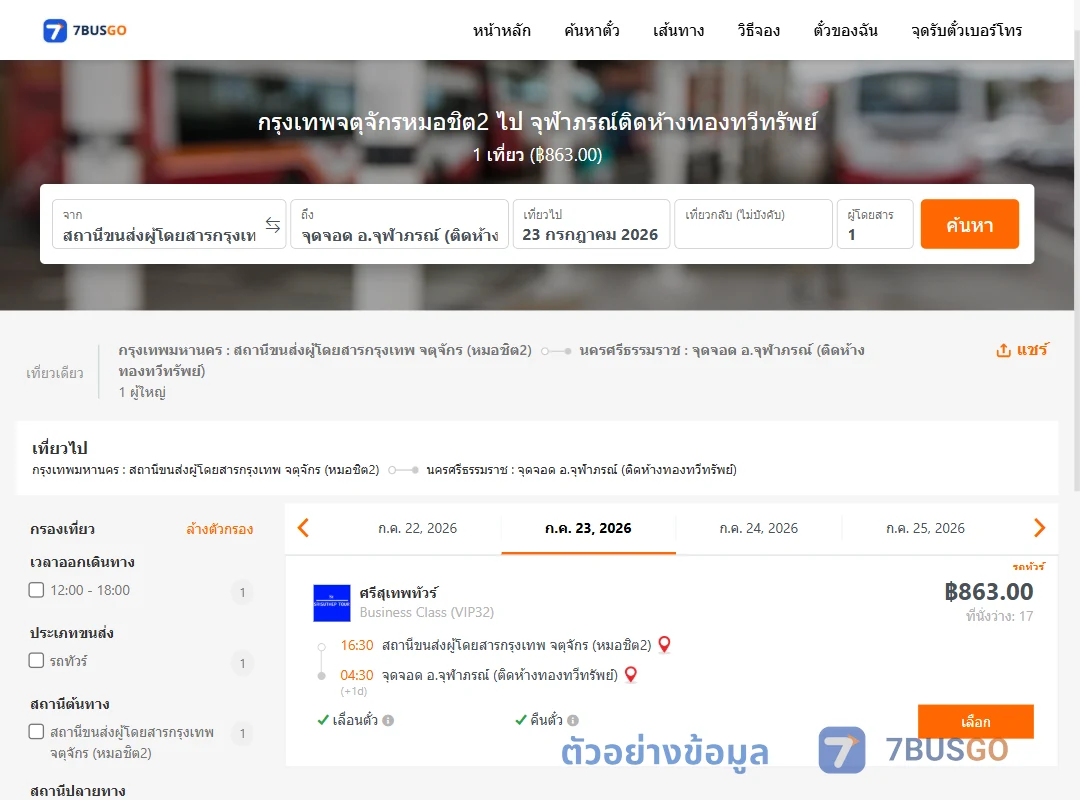The image size is (1080, 800).
Task: Open the passenger count selector
Action: pos(875,224)
